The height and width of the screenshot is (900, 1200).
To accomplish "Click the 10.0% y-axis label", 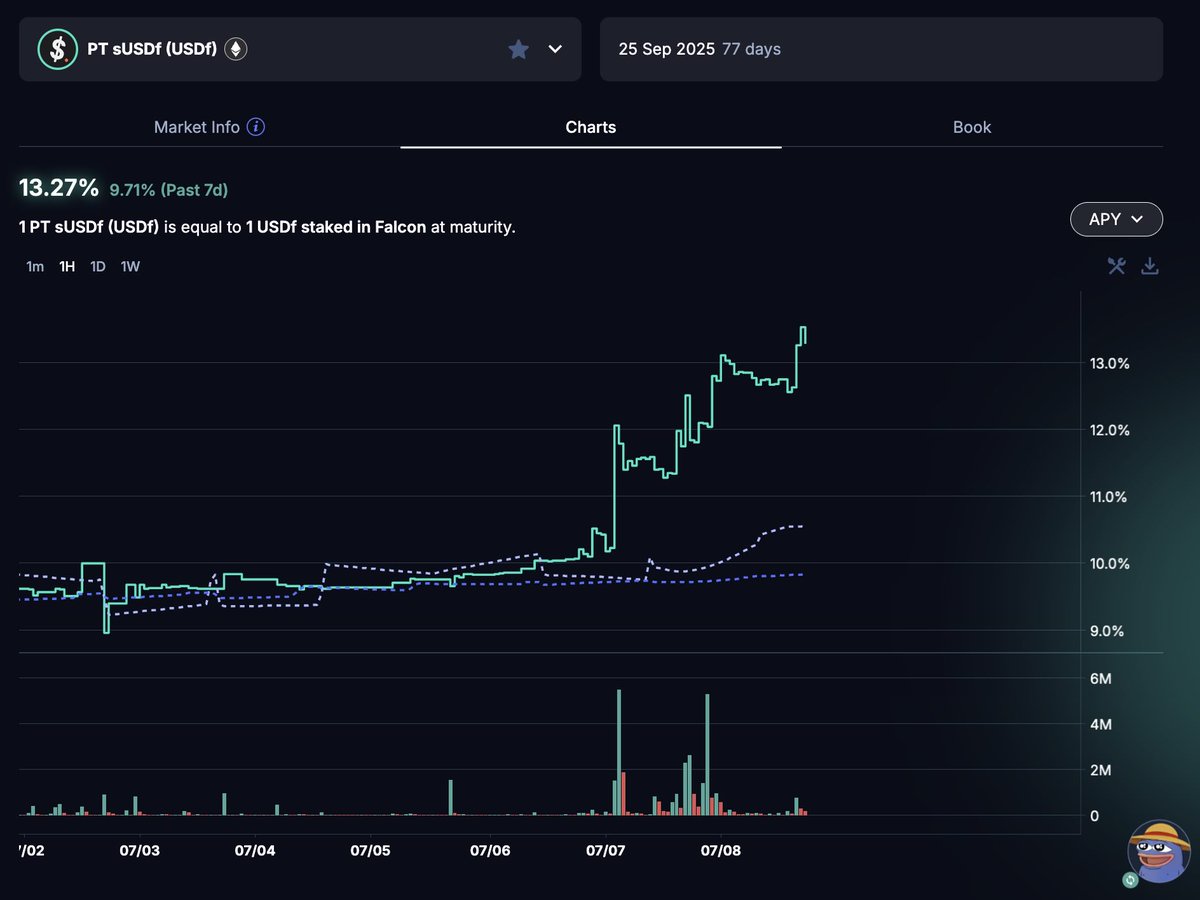I will click(1110, 564).
